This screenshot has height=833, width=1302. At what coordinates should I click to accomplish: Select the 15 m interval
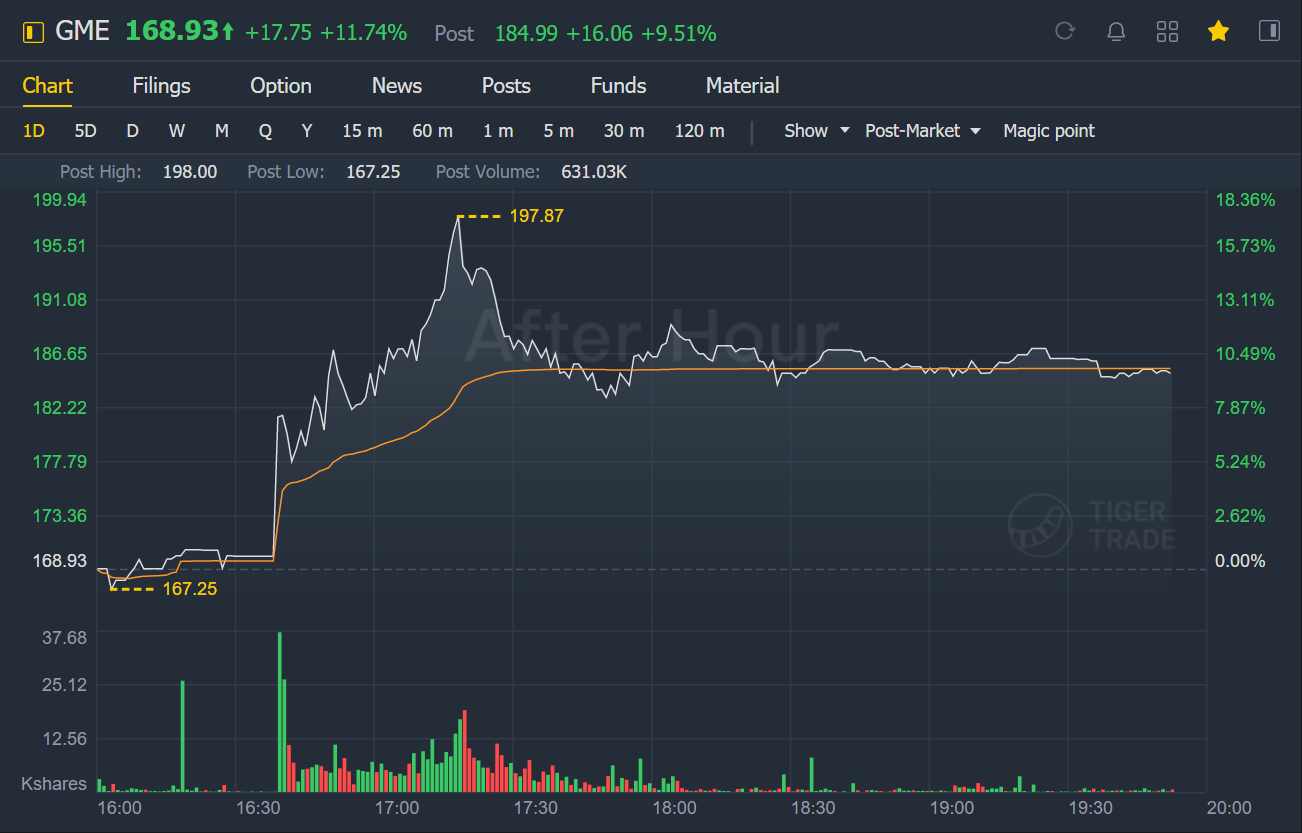click(362, 131)
